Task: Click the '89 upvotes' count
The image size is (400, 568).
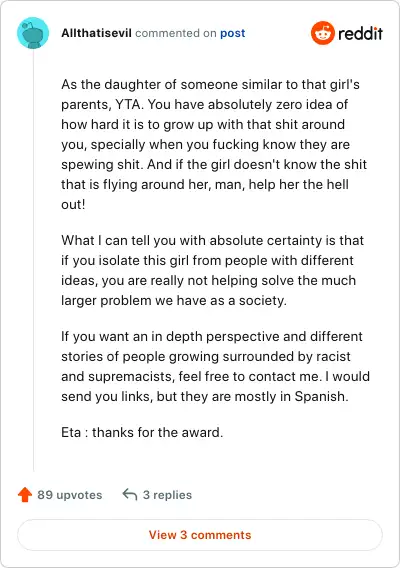Action: click(70, 495)
